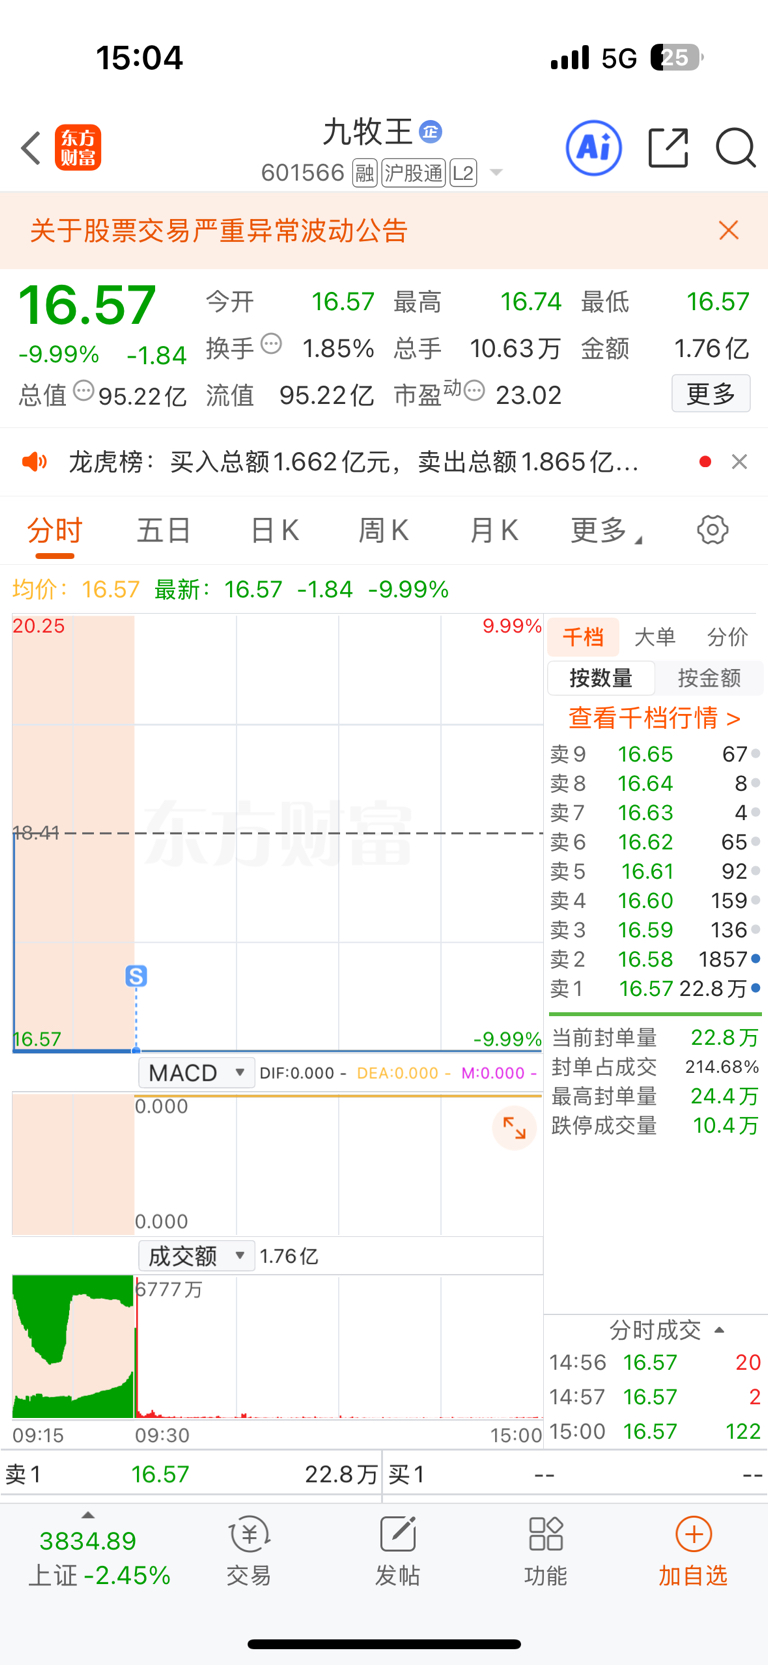Select the 千档 order book tab
The width and height of the screenshot is (769, 1665).
(583, 637)
